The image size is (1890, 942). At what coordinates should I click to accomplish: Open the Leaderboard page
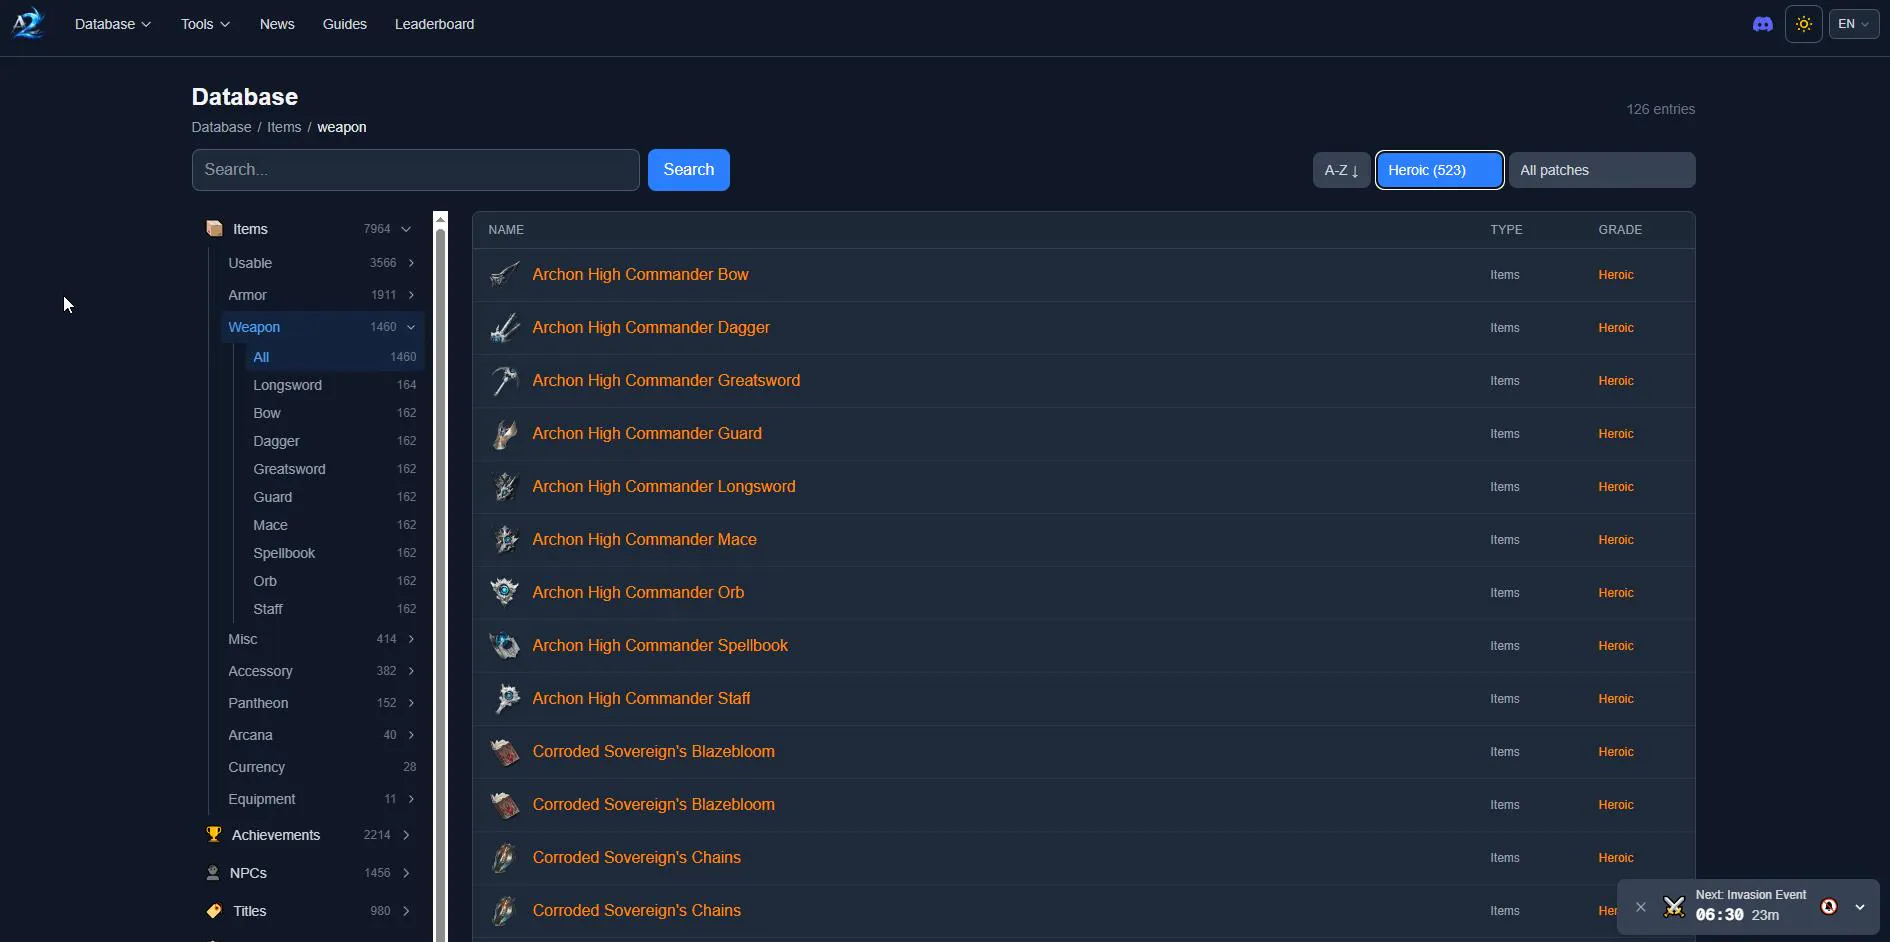(x=434, y=24)
